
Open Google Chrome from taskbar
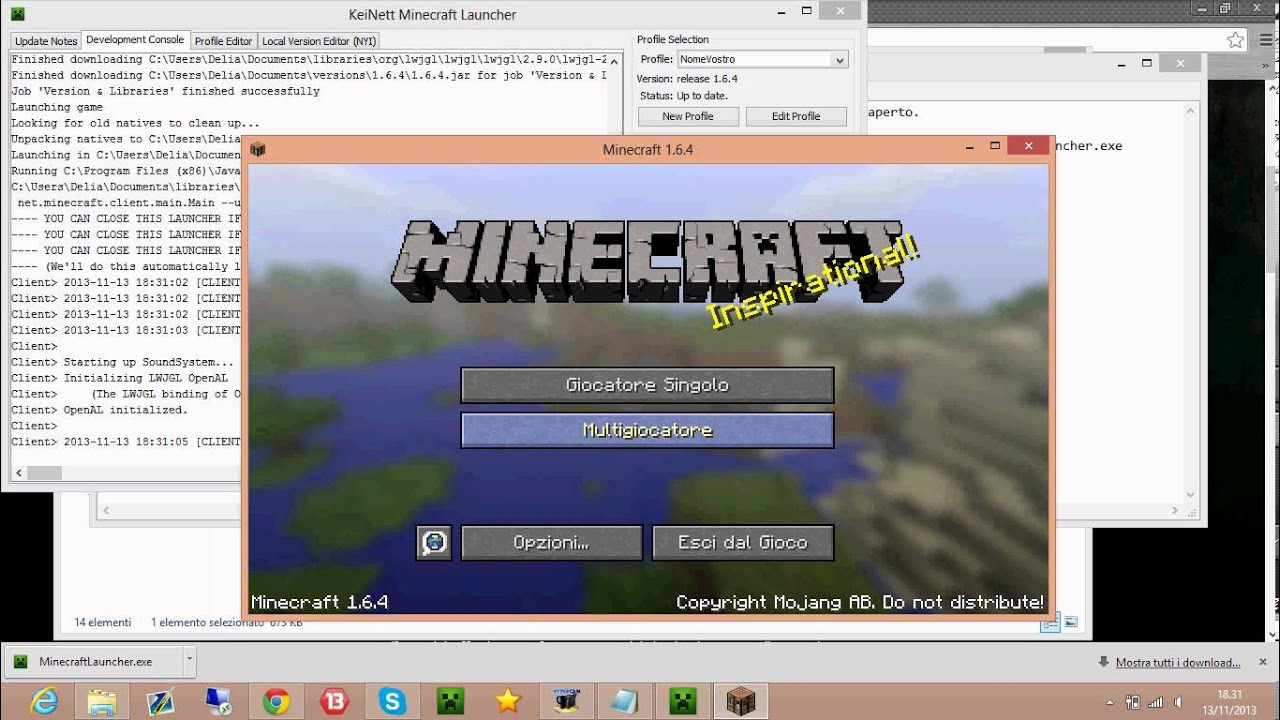(x=276, y=701)
